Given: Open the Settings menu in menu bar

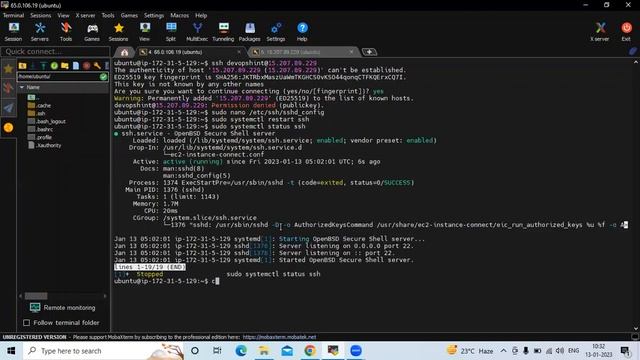Looking at the screenshot, I should click(x=154, y=15).
